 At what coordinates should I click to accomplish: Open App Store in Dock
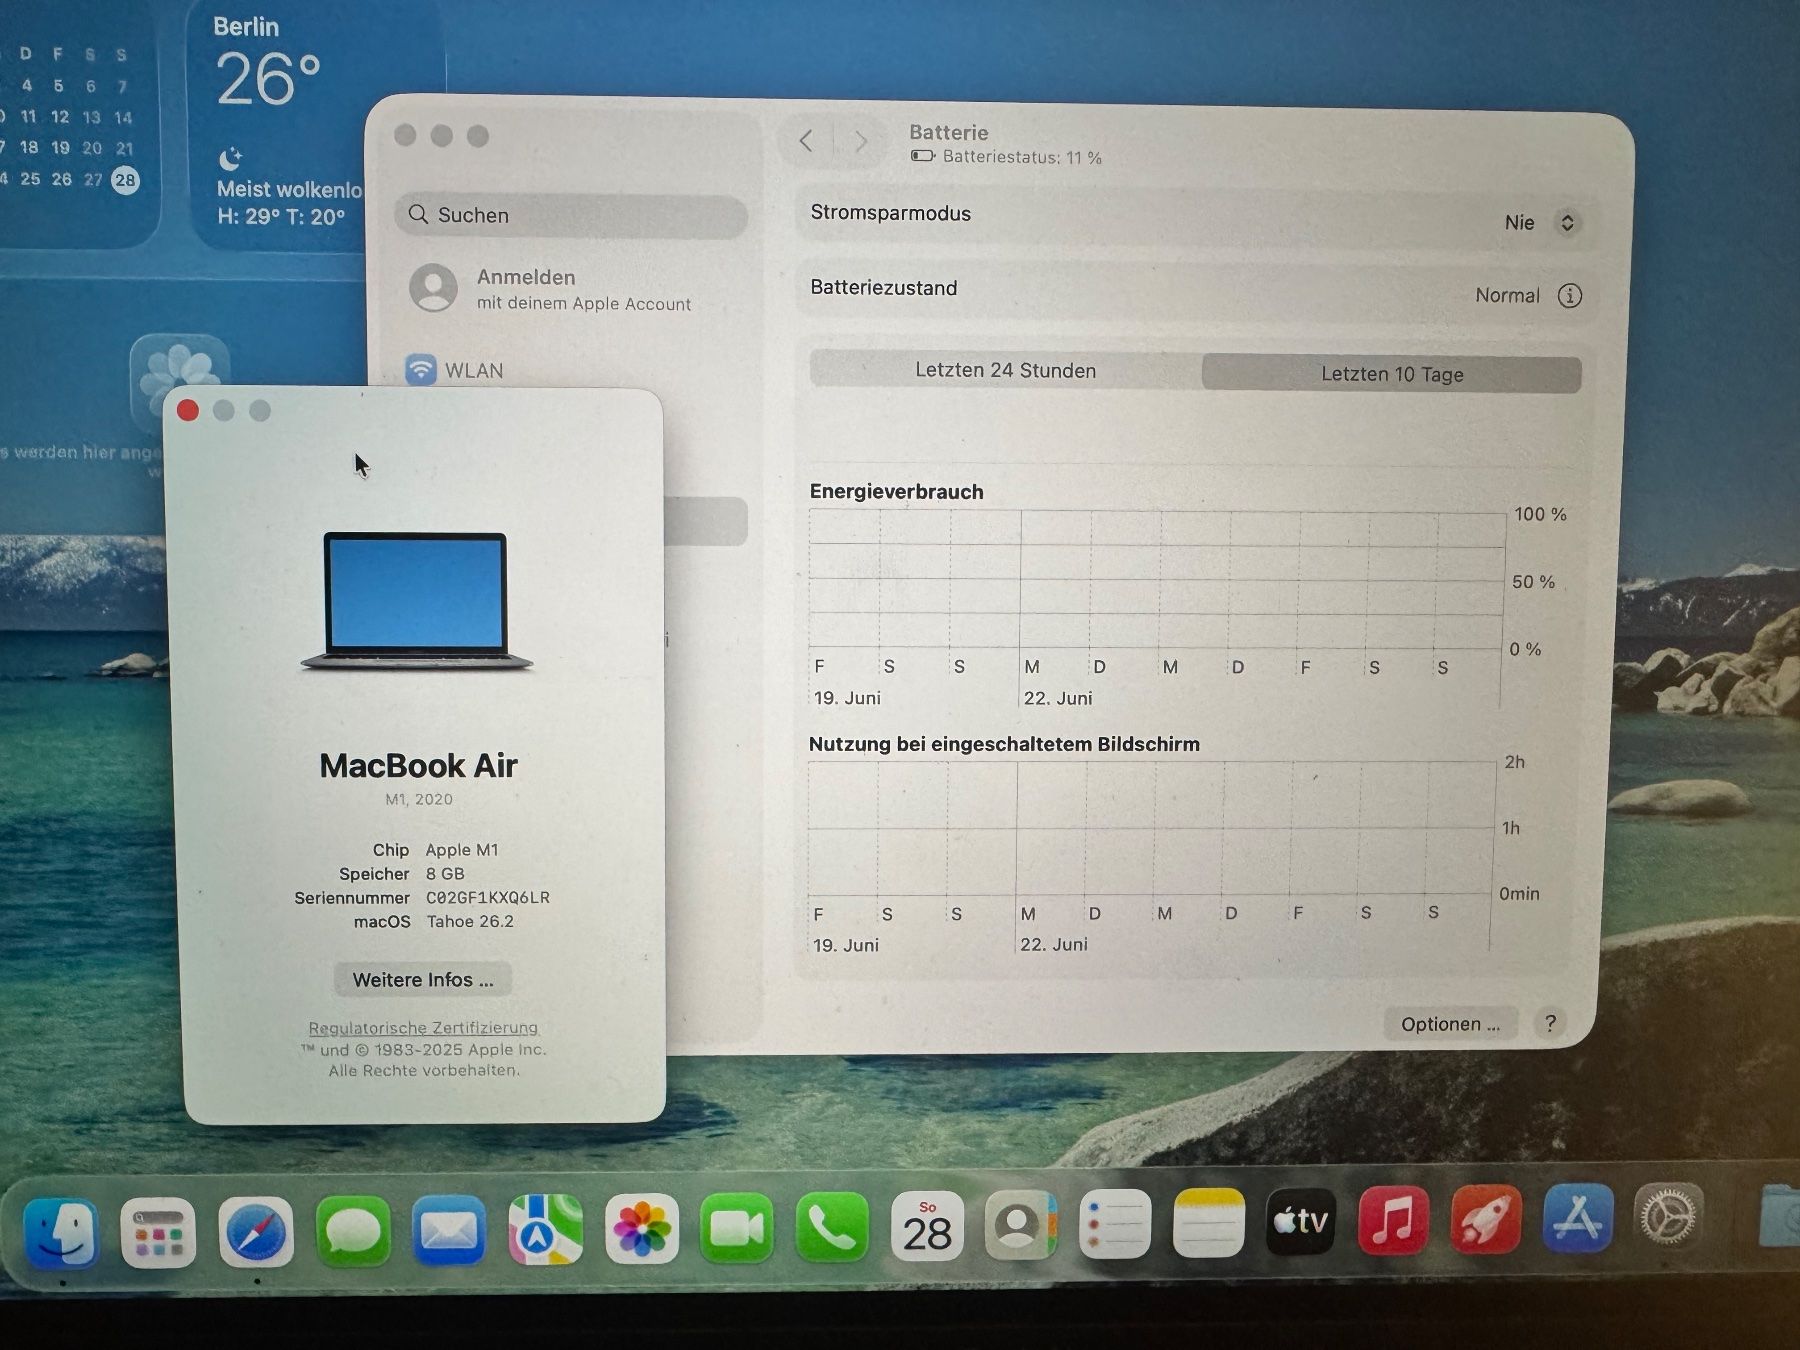click(1577, 1218)
